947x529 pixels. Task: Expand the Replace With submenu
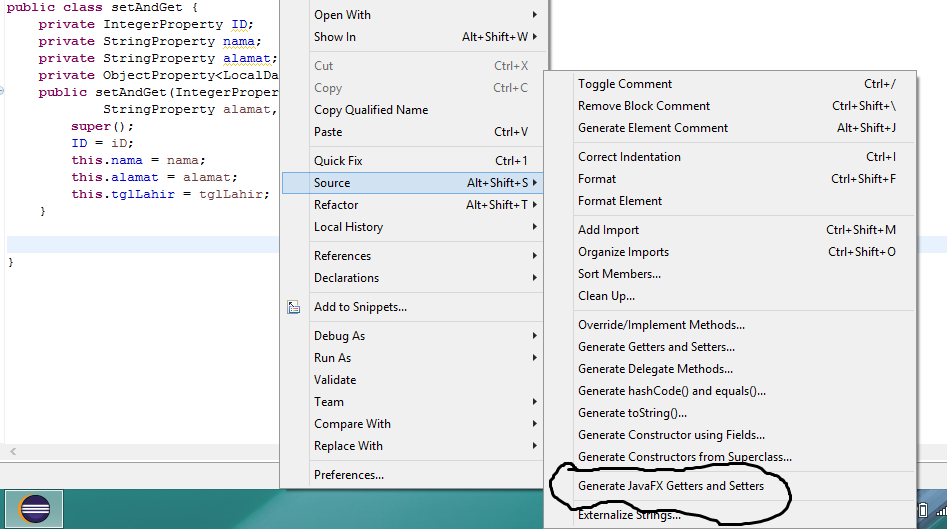pyautogui.click(x=414, y=446)
